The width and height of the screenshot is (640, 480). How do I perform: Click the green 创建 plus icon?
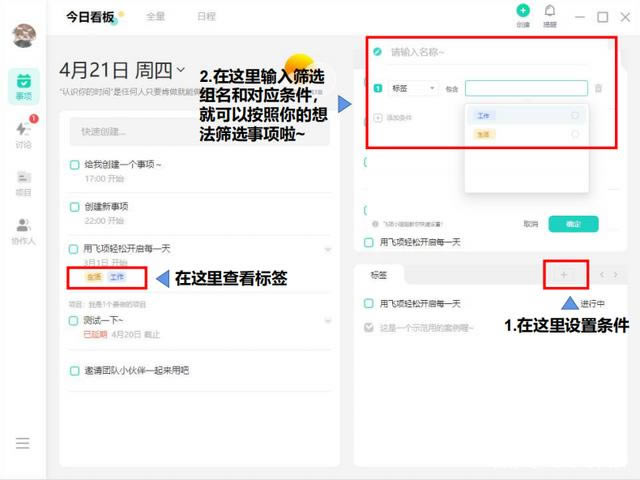[x=523, y=11]
